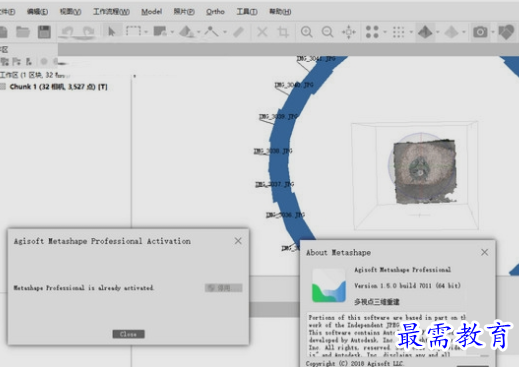Screen dimensions: 519x367
Task: Open the tiled model view dropdown arrow
Action: tap(464, 32)
